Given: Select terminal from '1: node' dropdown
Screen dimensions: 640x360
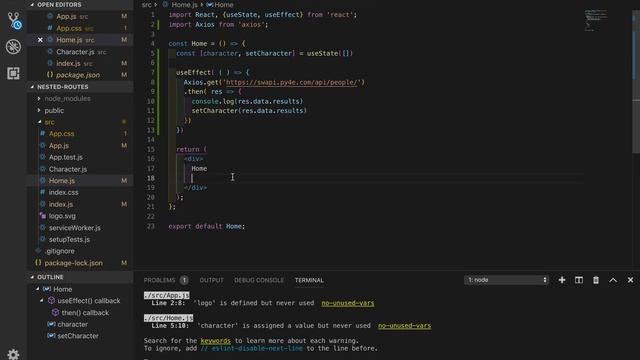Looking at the screenshot, I should (x=506, y=280).
